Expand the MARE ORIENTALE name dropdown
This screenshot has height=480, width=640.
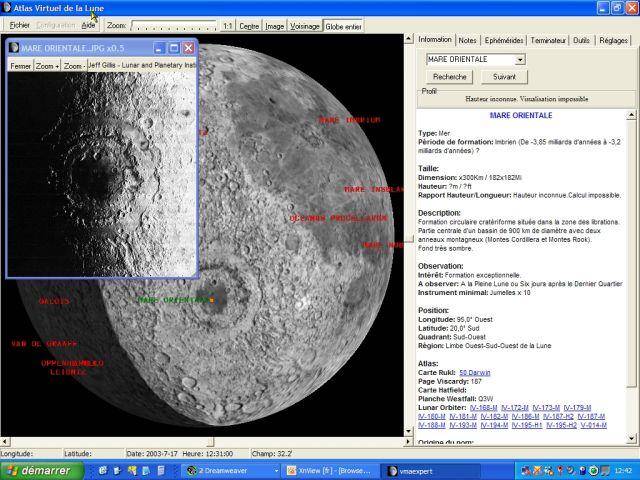coord(520,60)
